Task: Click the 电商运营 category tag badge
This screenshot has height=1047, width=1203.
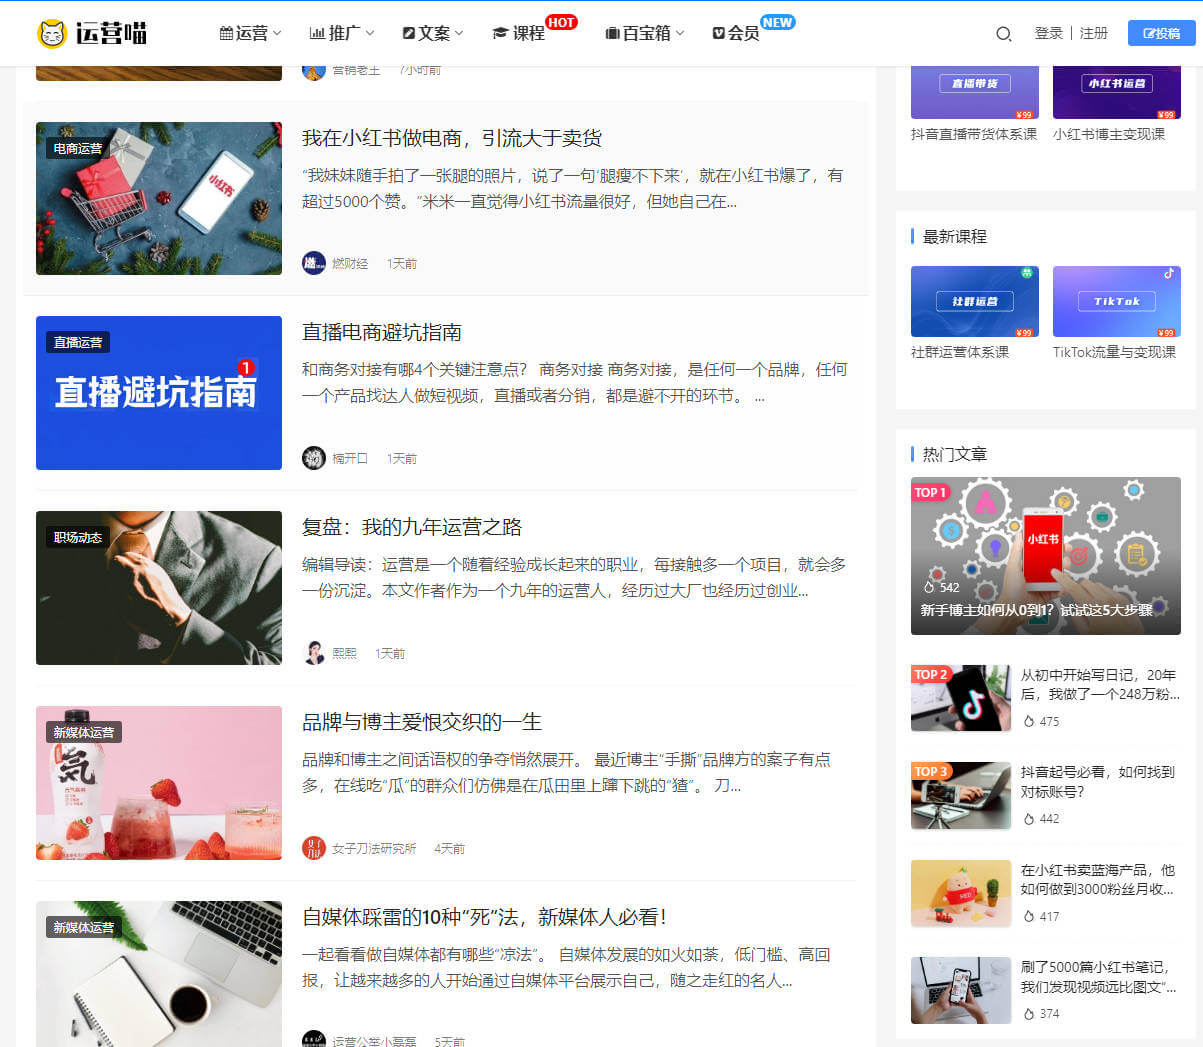Action: click(78, 148)
